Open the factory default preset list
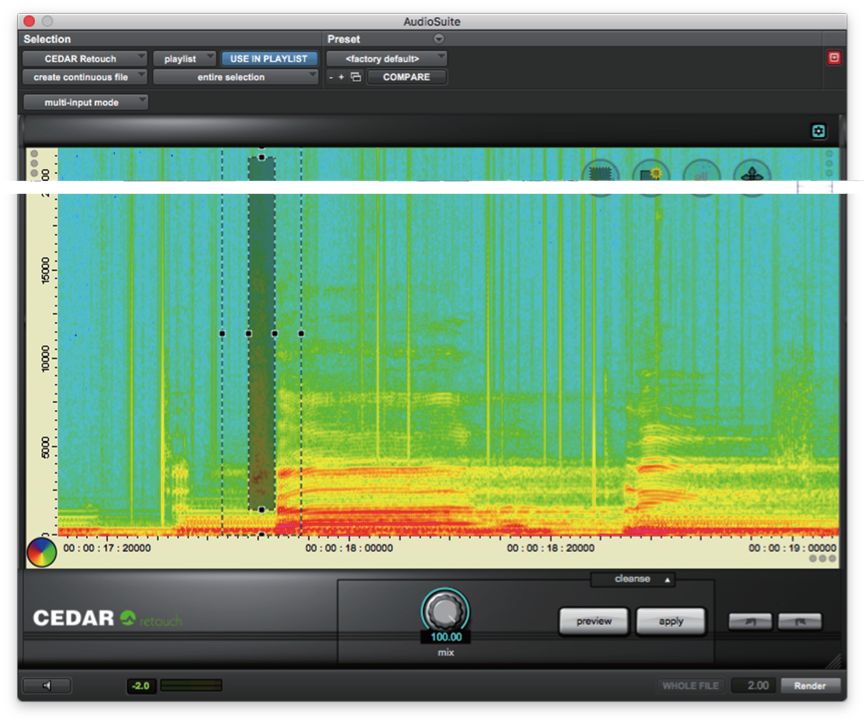The width and height of the screenshot is (865, 723). pyautogui.click(x=386, y=58)
